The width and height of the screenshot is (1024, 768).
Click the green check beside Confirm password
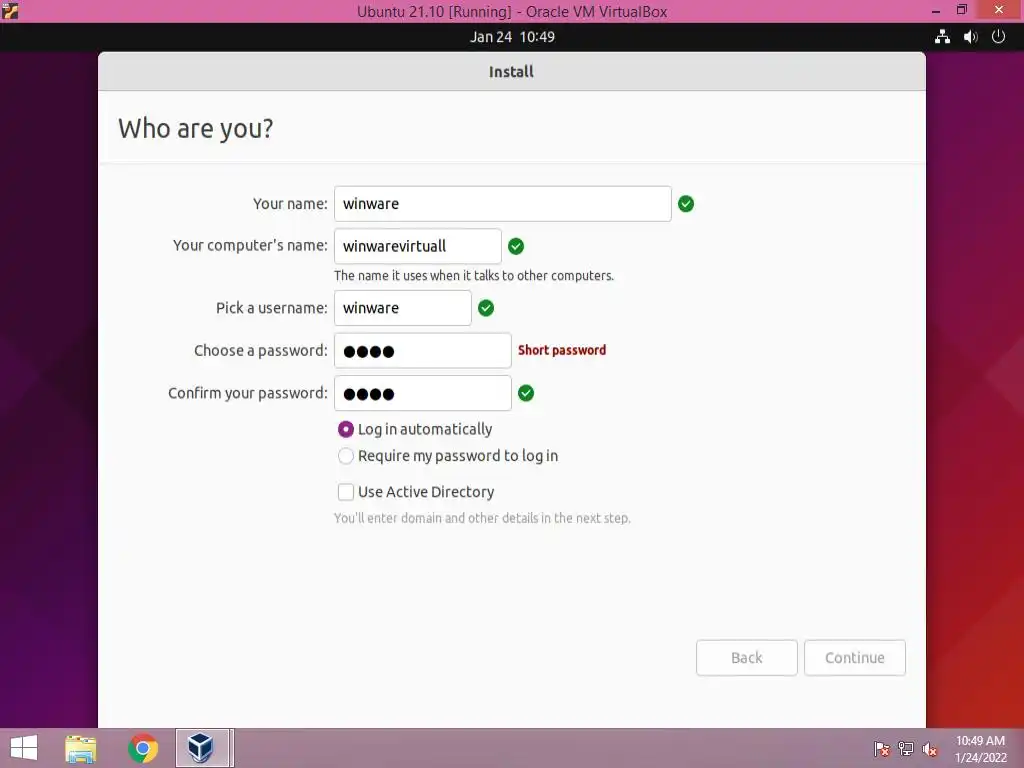[x=526, y=393]
